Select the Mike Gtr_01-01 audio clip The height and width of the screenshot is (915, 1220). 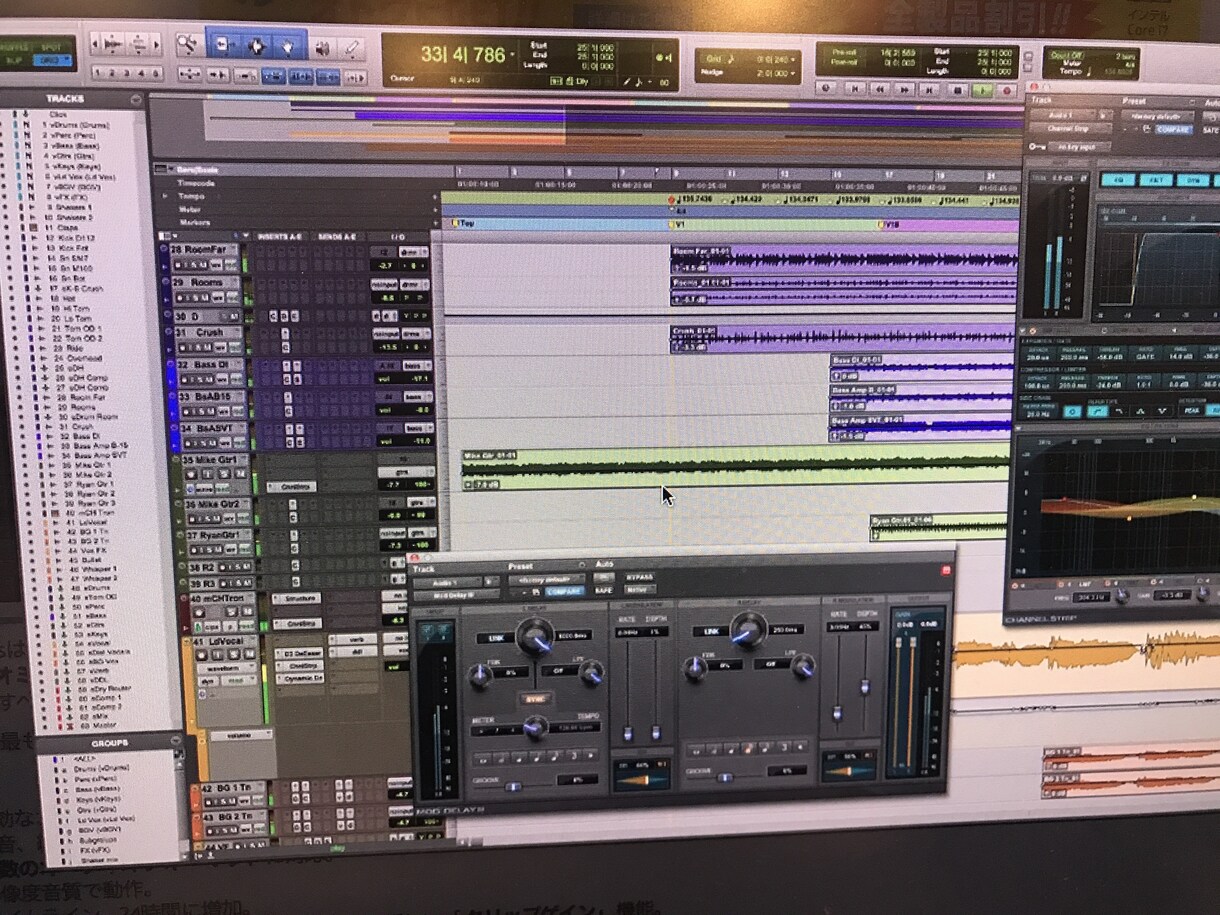734,469
